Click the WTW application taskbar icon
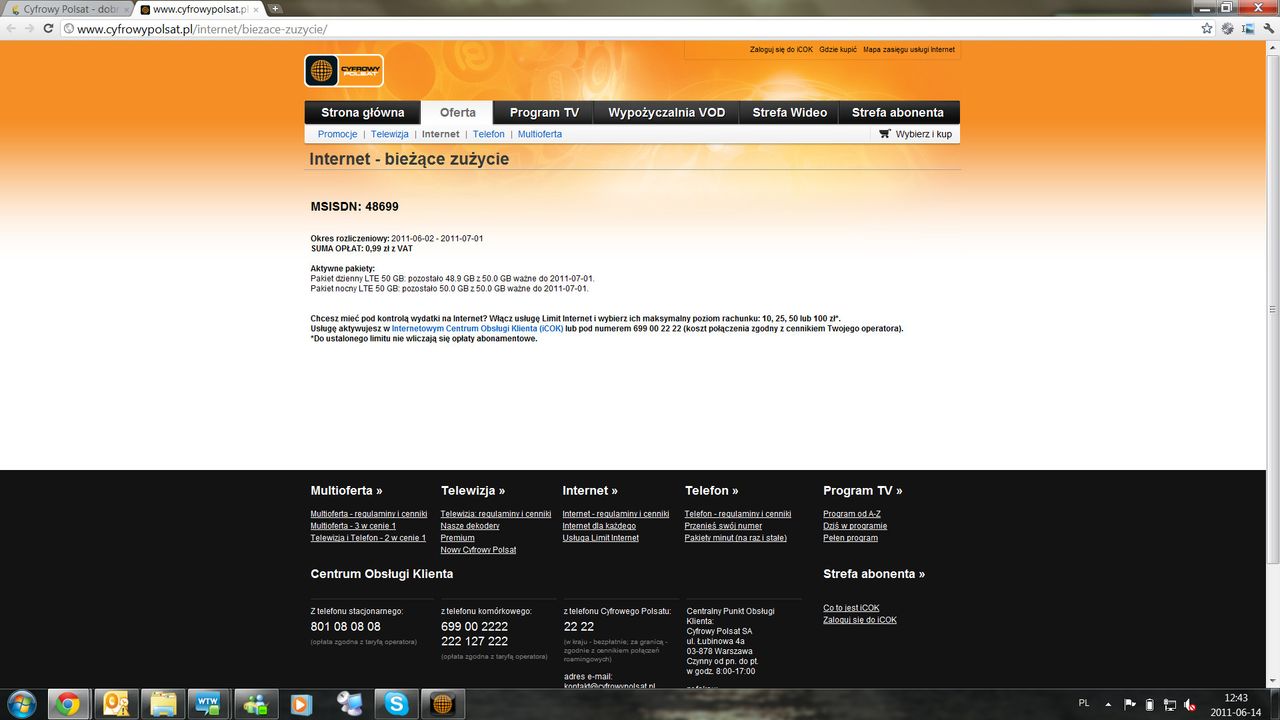 [209, 704]
